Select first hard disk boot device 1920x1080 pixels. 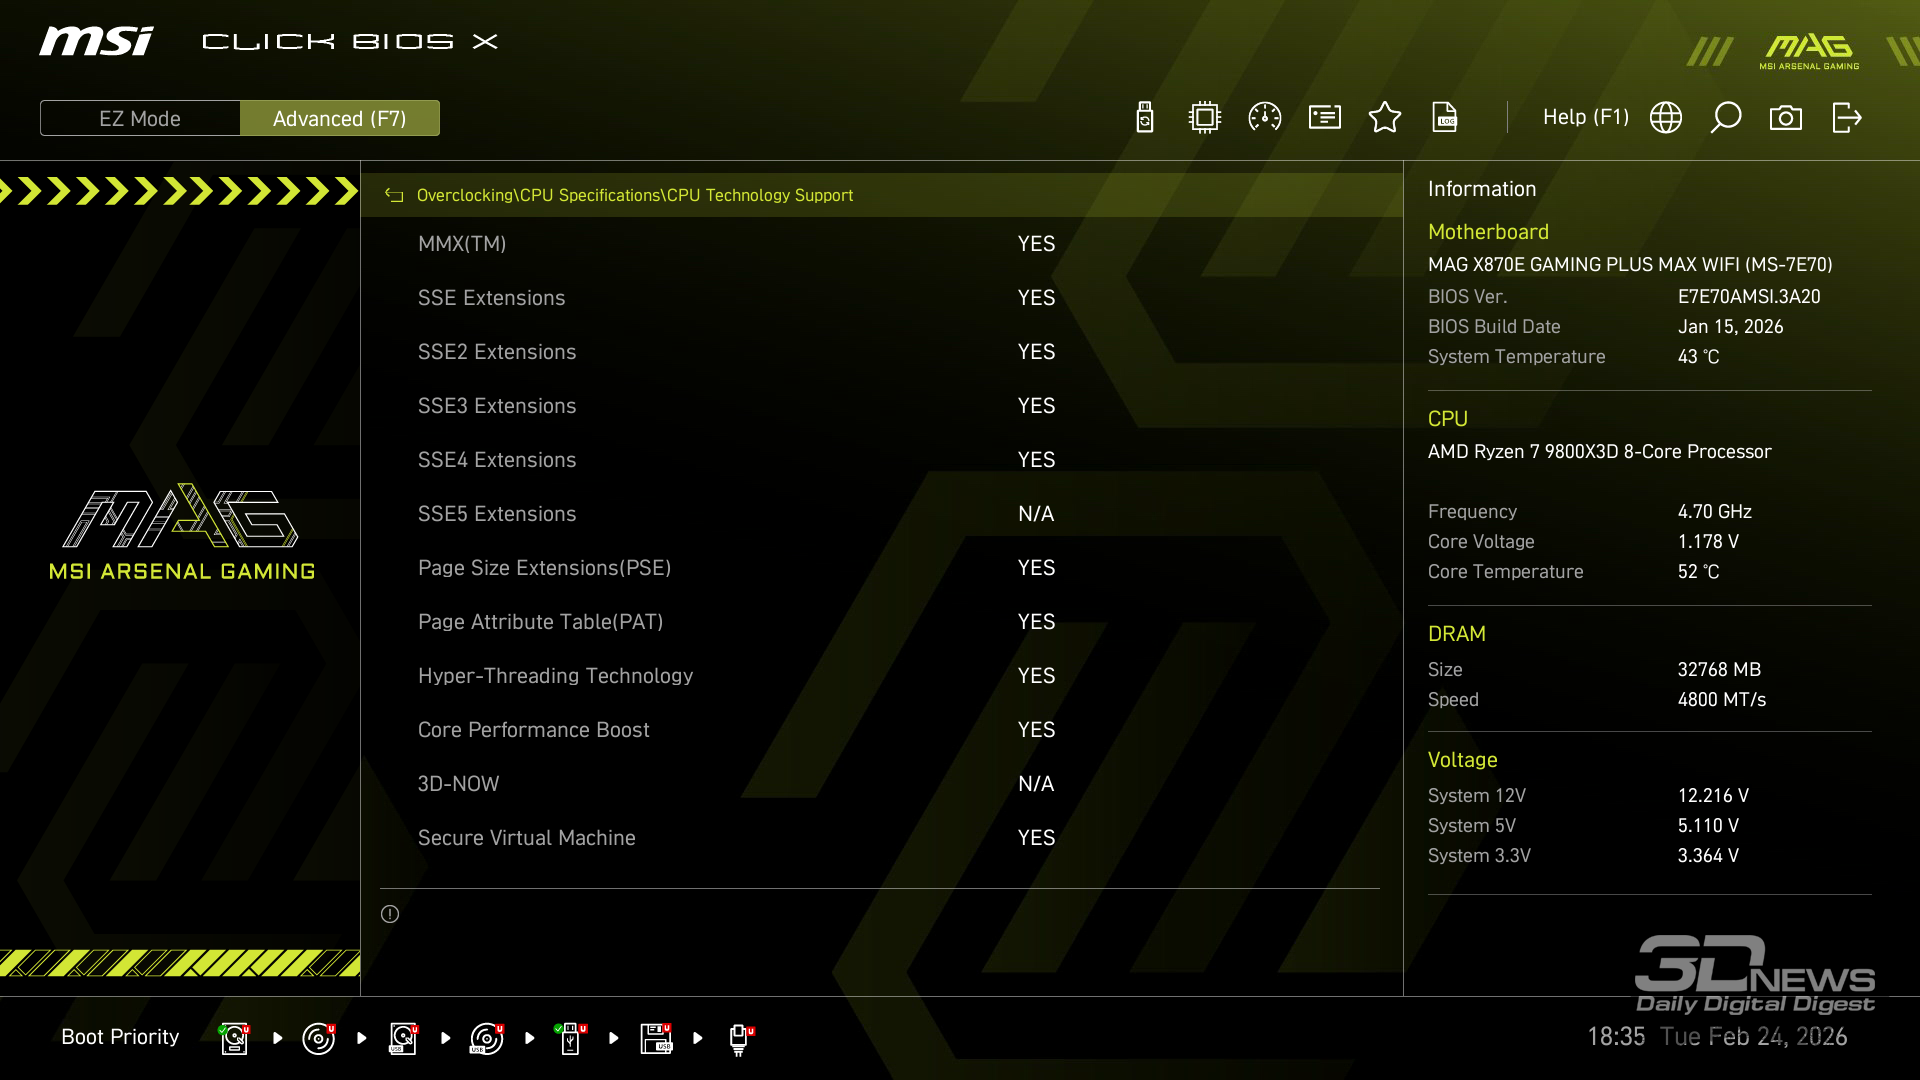(x=234, y=1038)
